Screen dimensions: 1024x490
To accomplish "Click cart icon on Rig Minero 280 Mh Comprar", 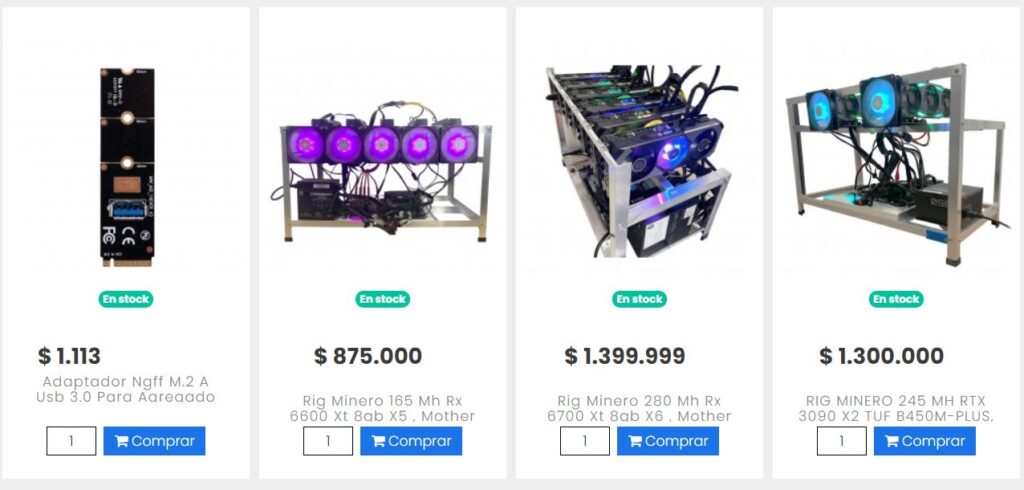I will pos(635,442).
